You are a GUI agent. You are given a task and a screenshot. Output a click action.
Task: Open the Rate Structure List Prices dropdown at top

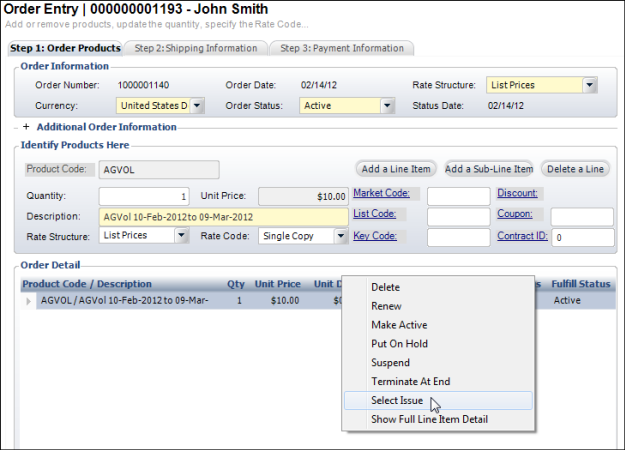589,85
